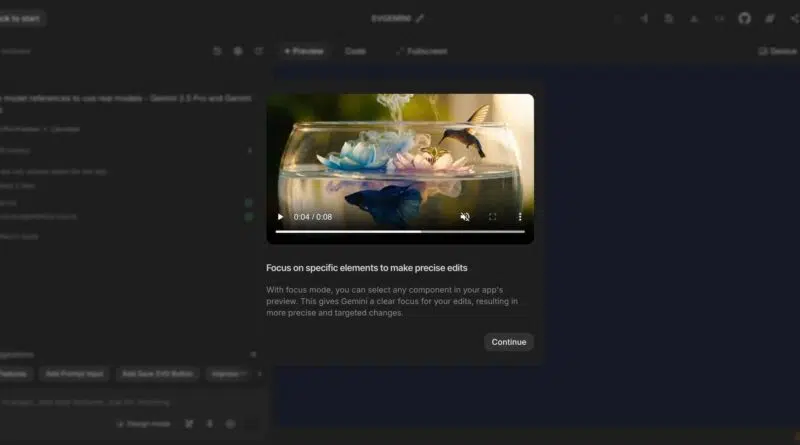Viewport: 800px width, 445px height.
Task: Click the save copy icon in the top toolbar
Action: point(669,18)
